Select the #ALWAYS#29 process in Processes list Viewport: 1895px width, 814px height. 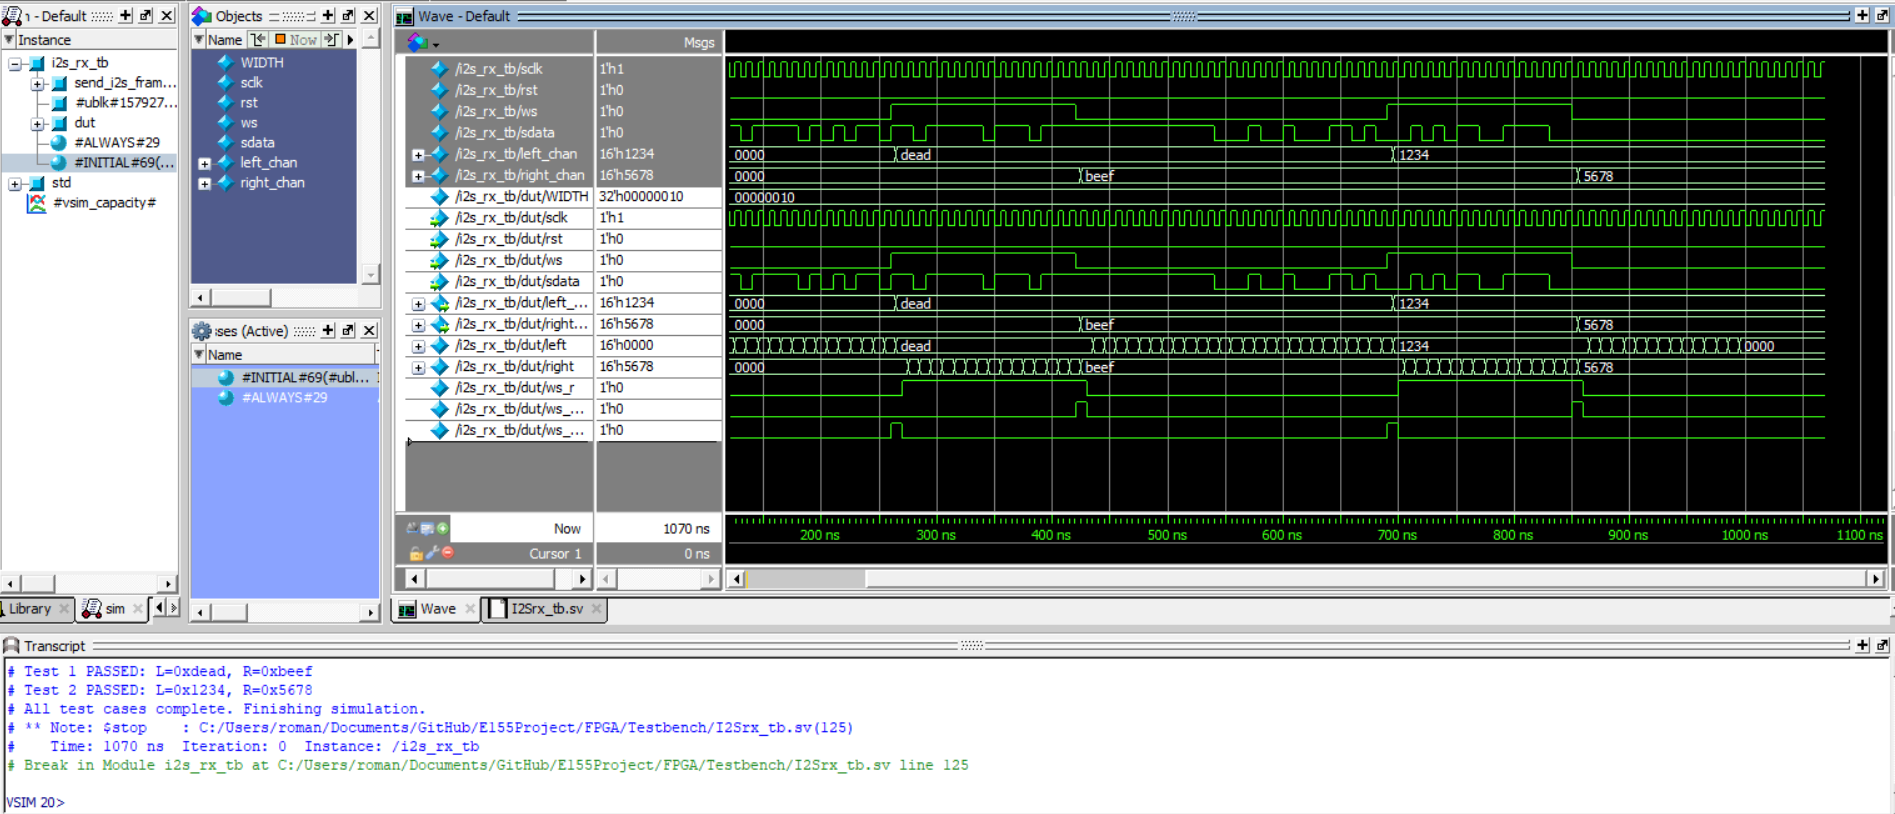pos(284,398)
